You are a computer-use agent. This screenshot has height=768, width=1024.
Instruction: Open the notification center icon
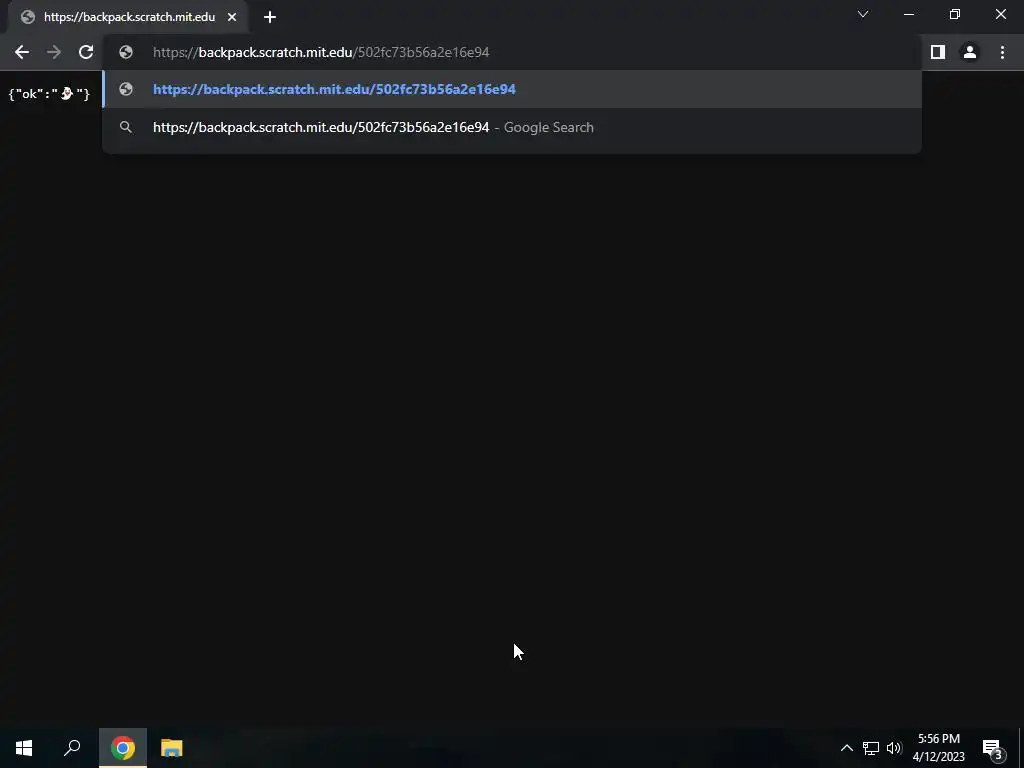click(993, 748)
